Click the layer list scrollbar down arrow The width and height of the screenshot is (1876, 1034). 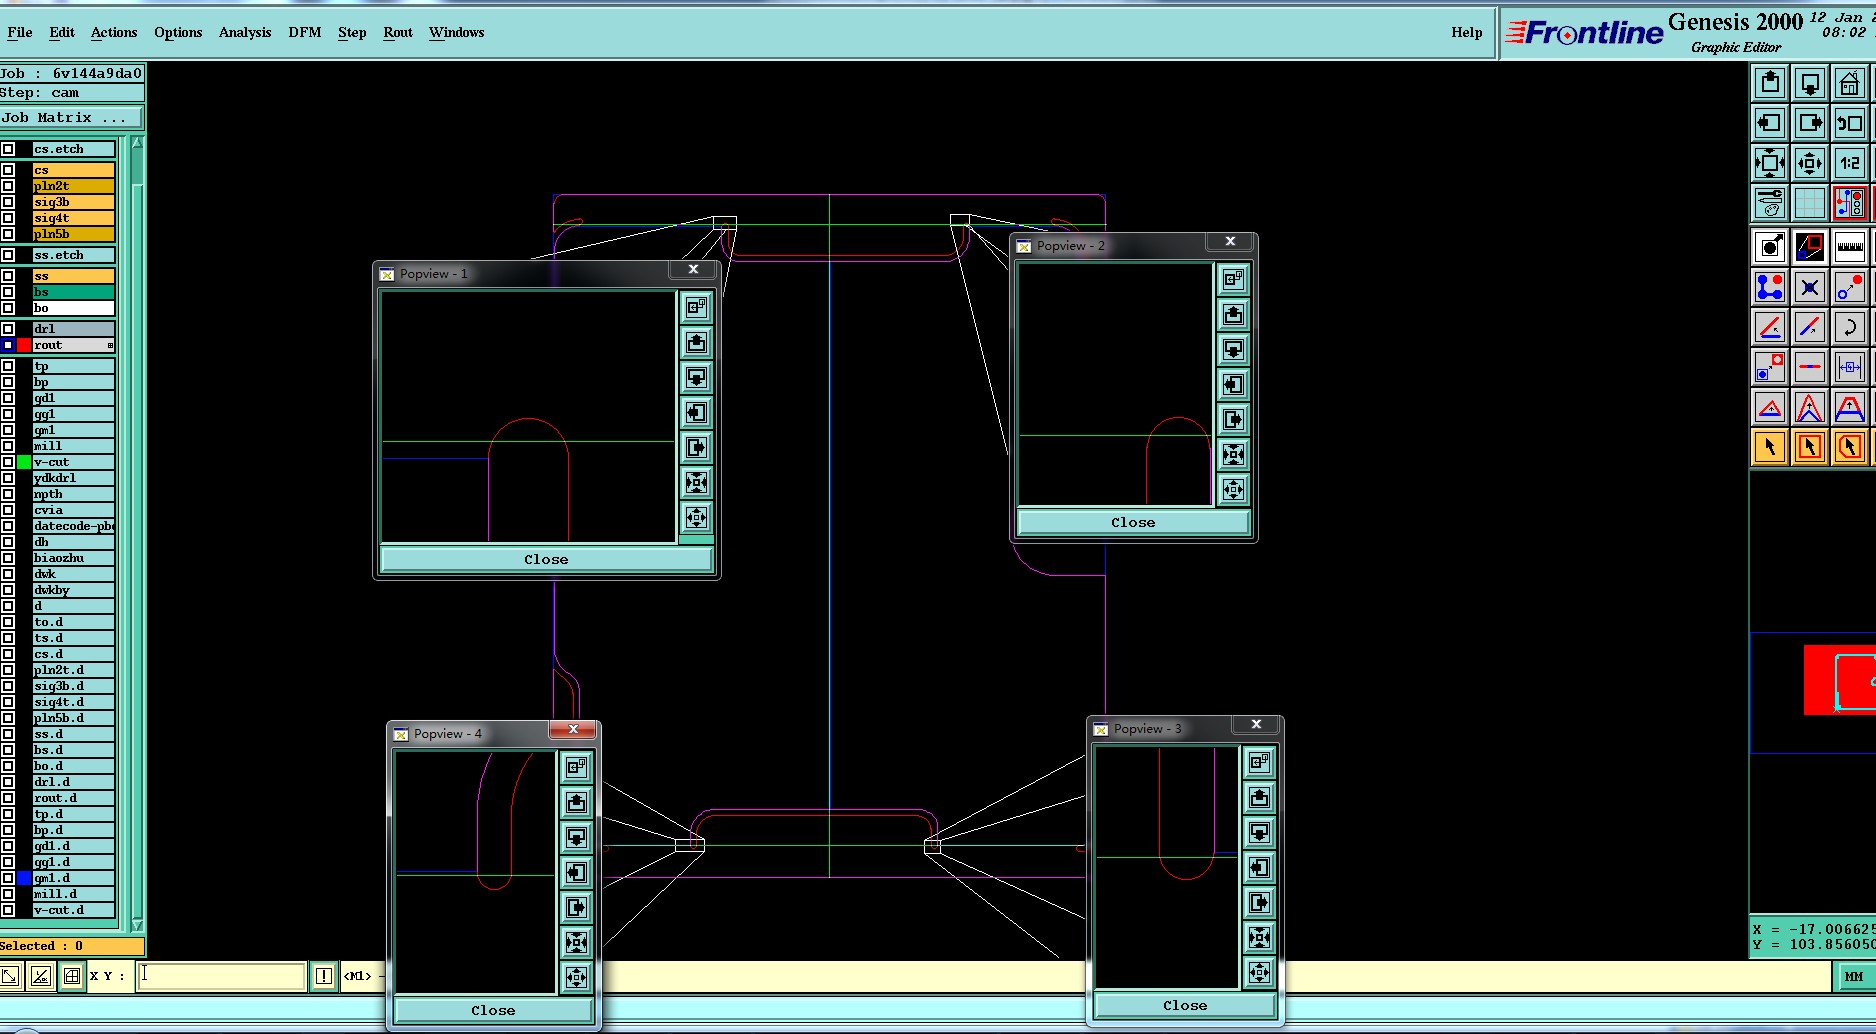pos(137,925)
